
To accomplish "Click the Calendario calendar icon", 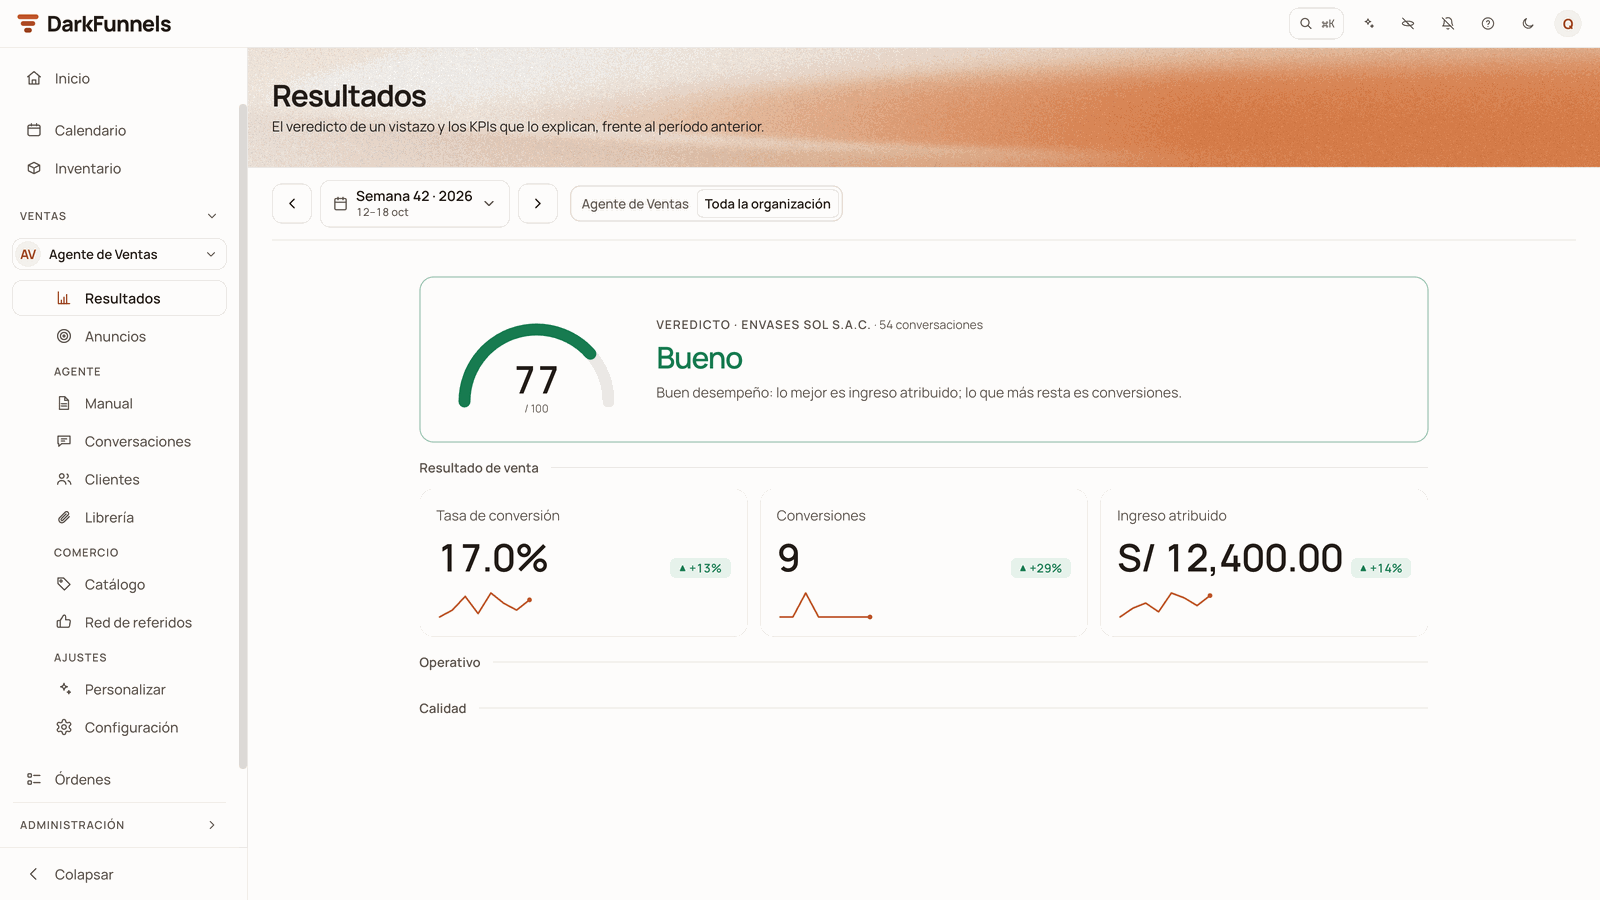I will coord(34,130).
